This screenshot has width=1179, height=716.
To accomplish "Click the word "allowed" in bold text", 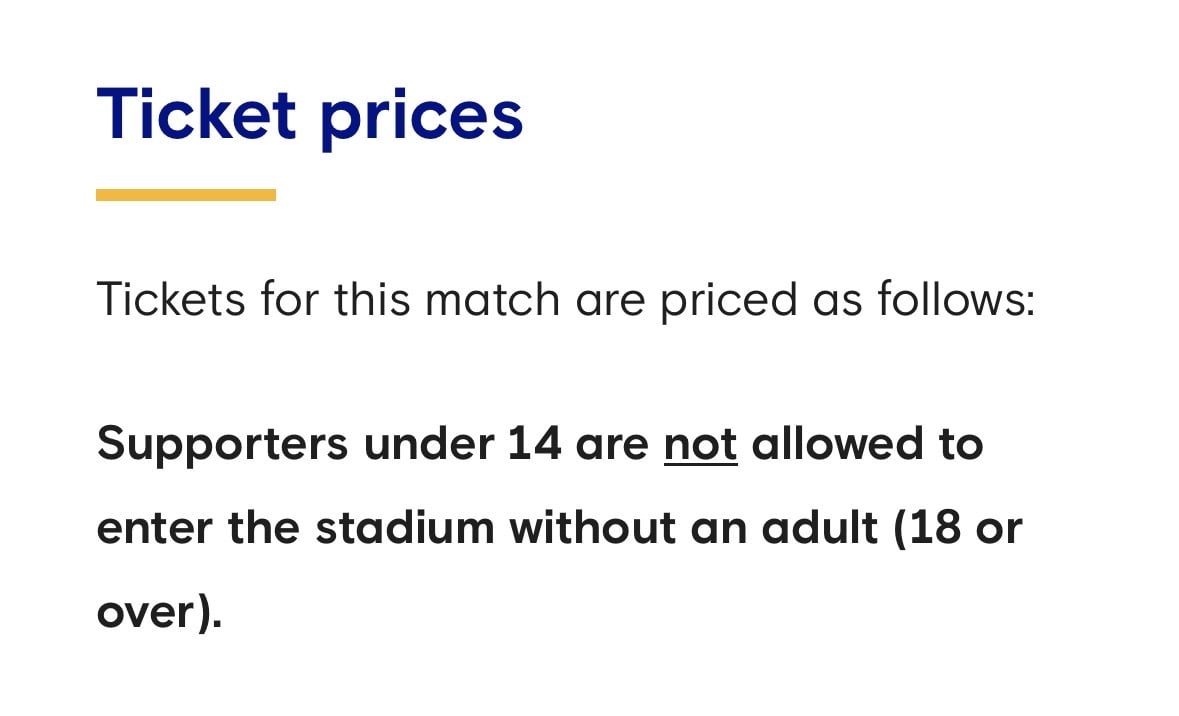I will (836, 444).
